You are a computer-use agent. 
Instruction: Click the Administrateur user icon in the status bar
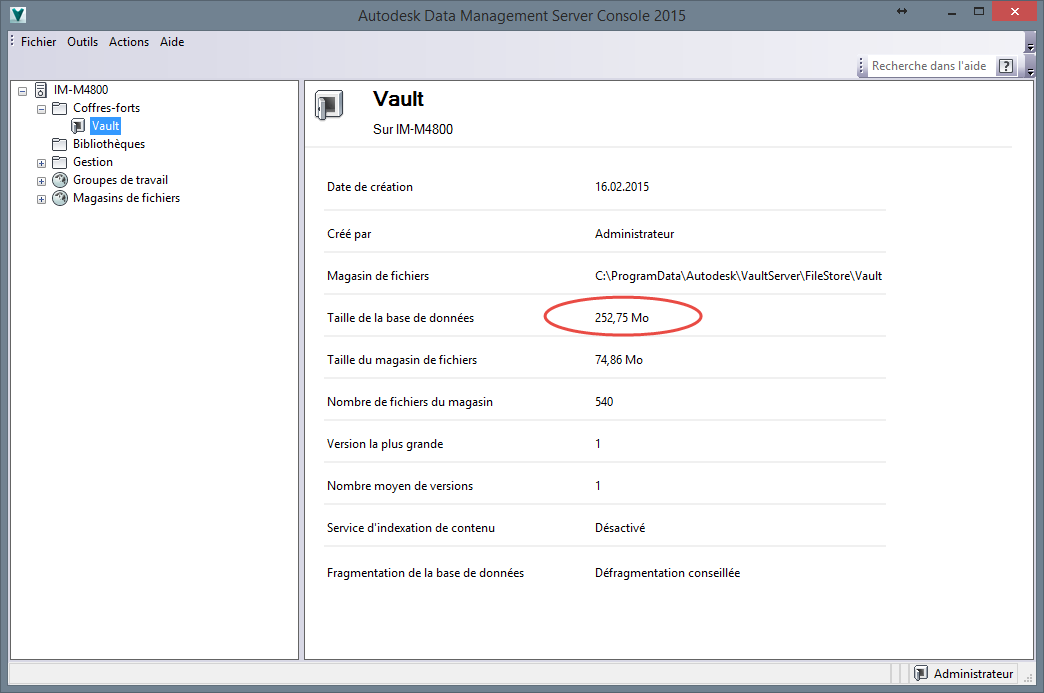(923, 673)
